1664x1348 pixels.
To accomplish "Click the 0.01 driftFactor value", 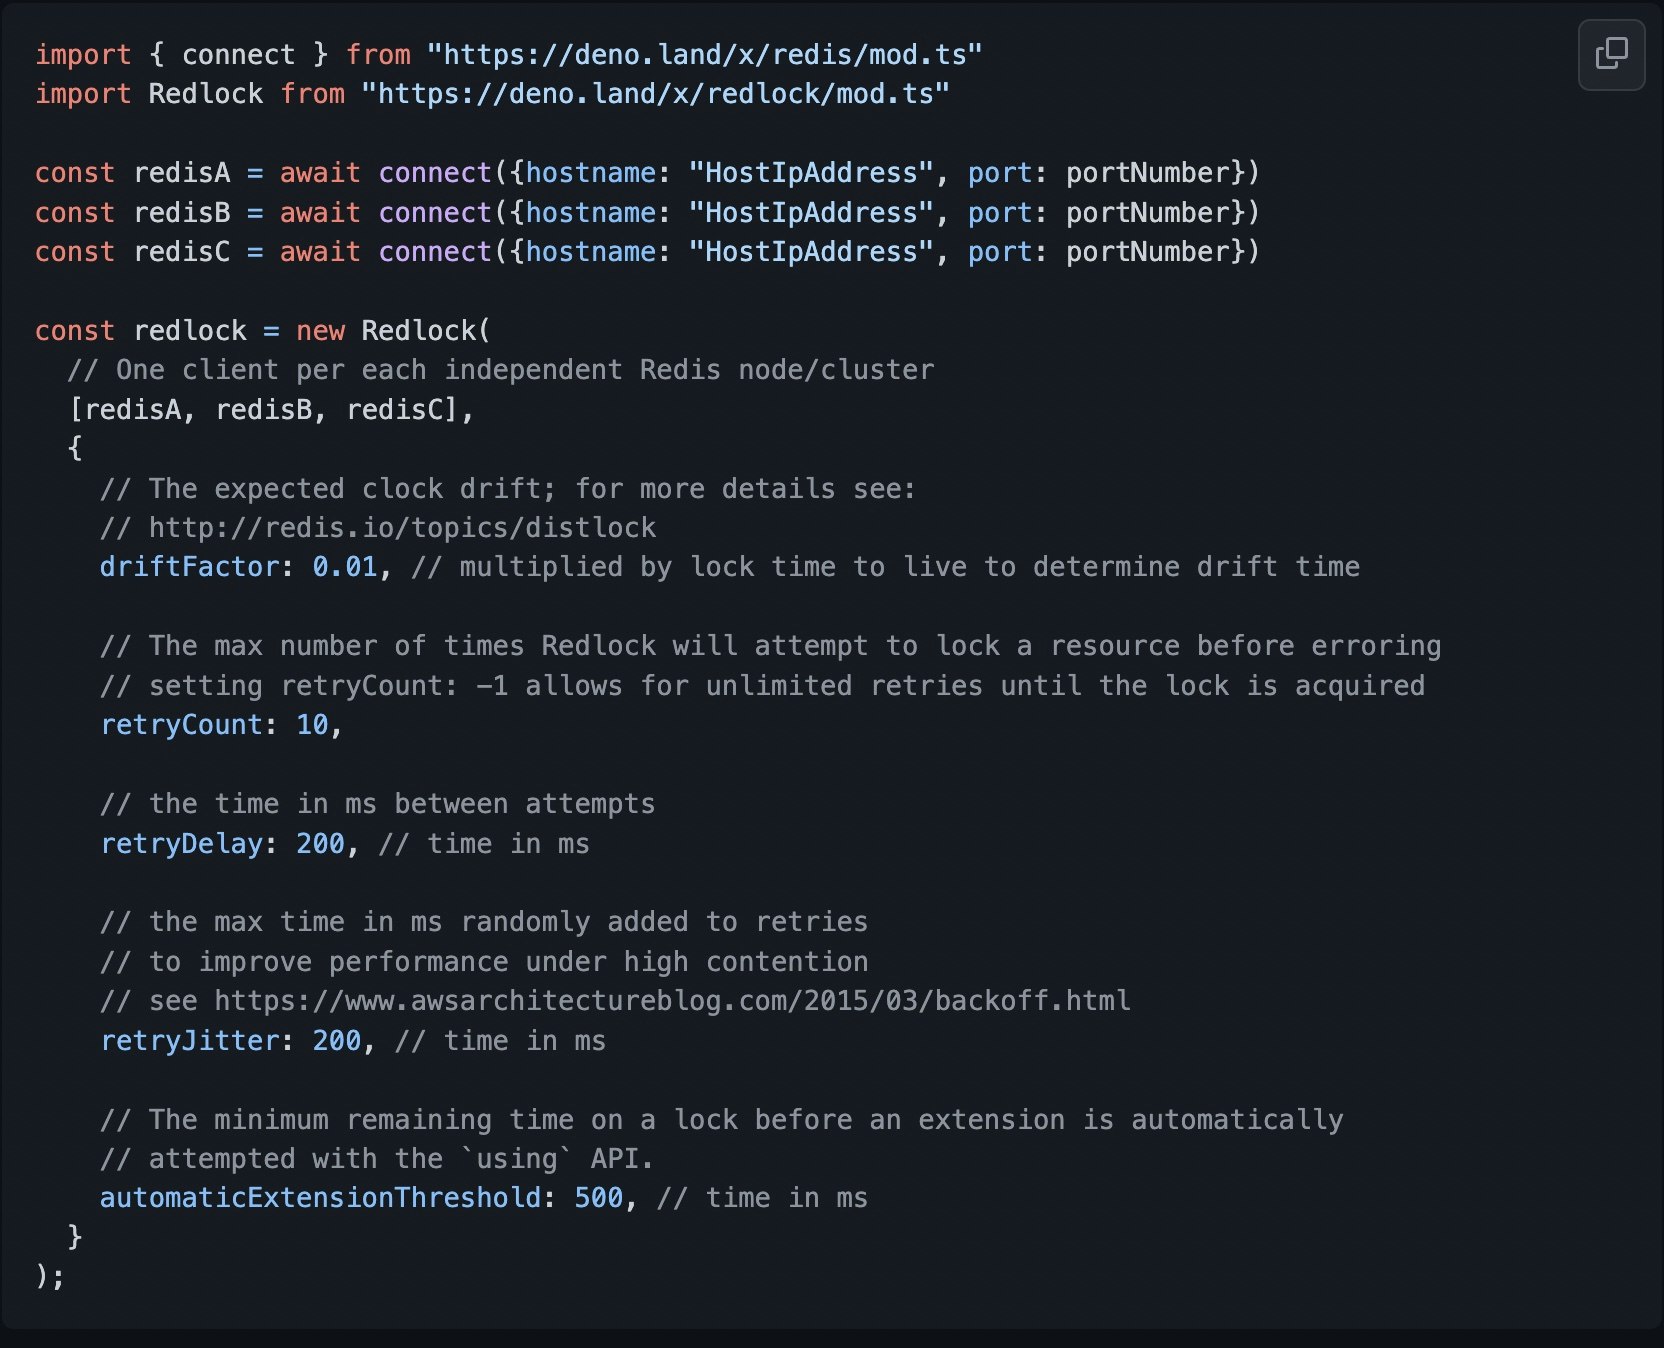I will [345, 567].
